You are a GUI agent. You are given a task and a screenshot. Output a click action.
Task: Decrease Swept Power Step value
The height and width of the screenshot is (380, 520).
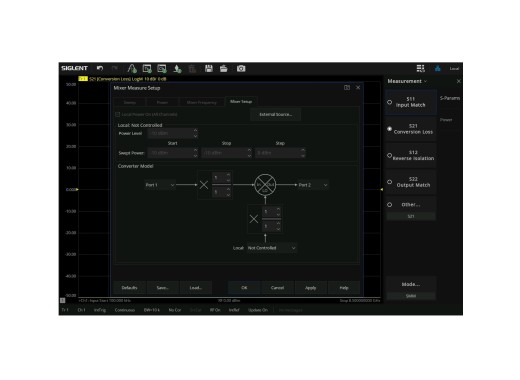pyautogui.click(x=303, y=155)
